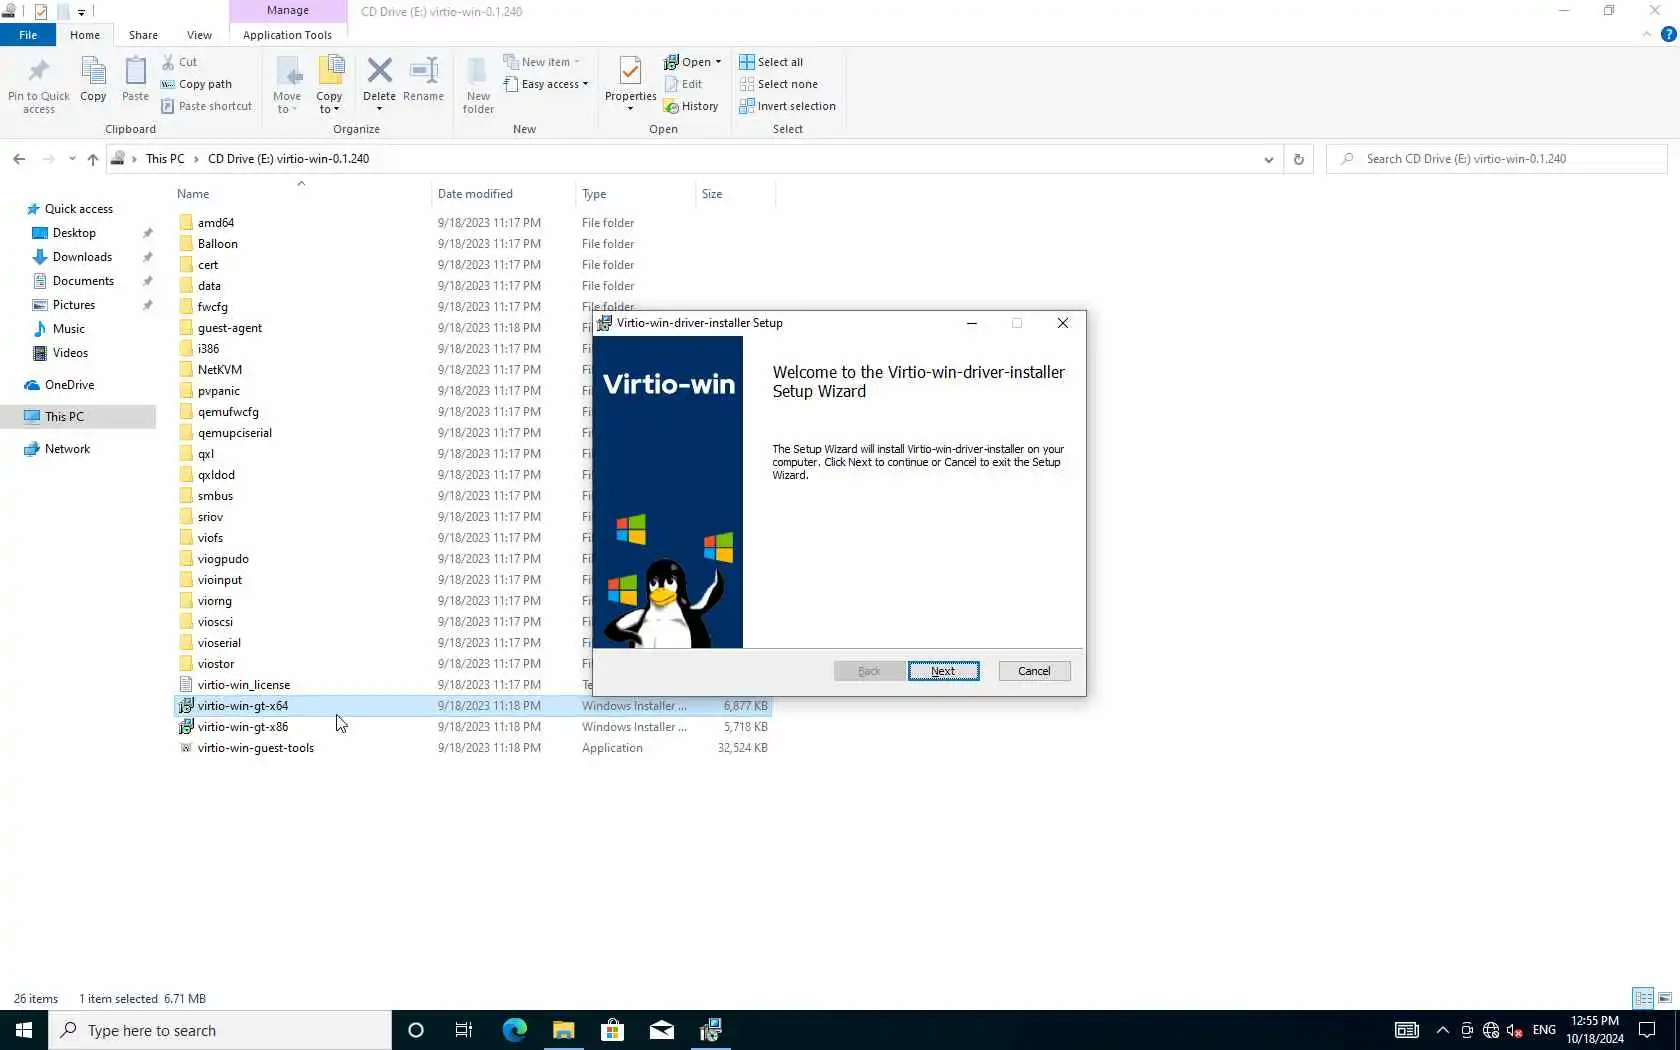Click Invert selection in the ribbon
Image resolution: width=1680 pixels, height=1050 pixels.
coord(787,106)
